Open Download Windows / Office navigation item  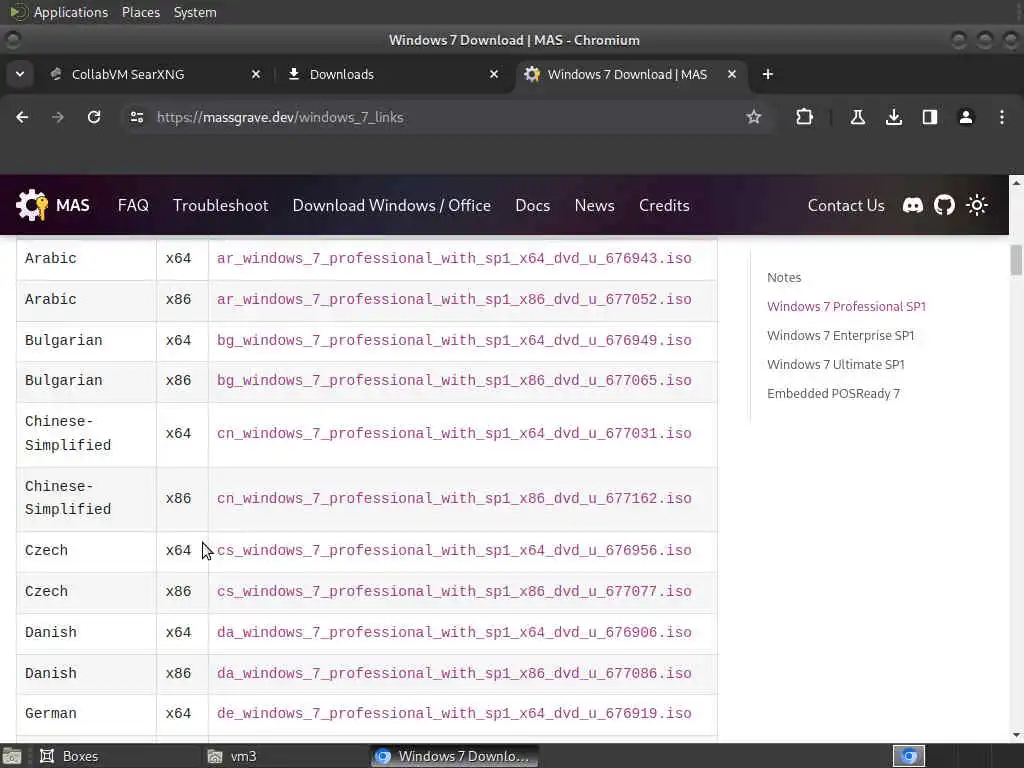pos(392,206)
